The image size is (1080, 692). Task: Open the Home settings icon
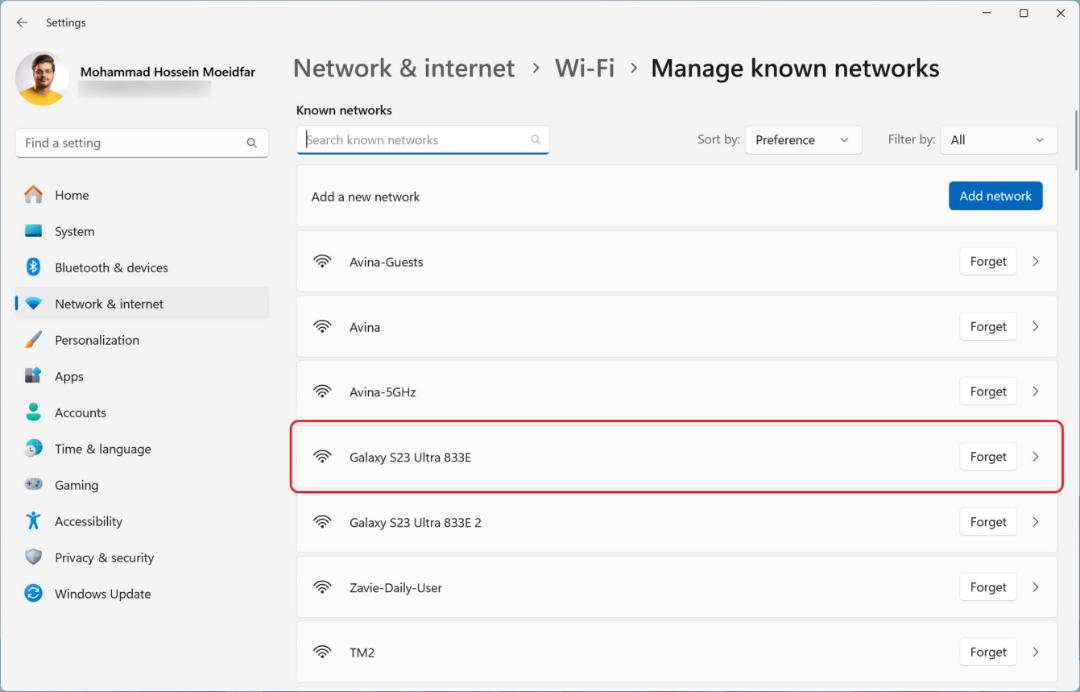pyautogui.click(x=33, y=195)
